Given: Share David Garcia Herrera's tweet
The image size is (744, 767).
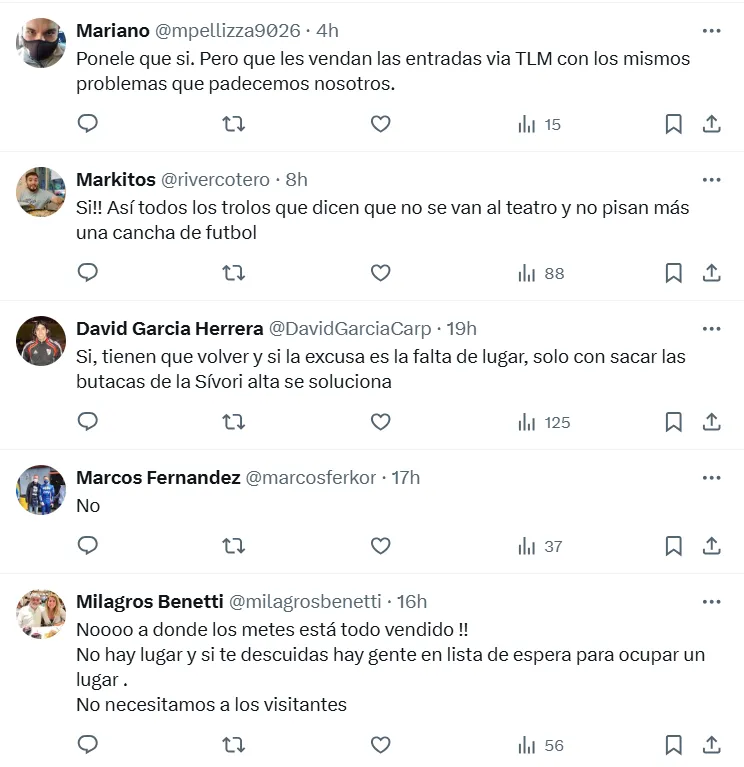Looking at the screenshot, I should [x=711, y=422].
